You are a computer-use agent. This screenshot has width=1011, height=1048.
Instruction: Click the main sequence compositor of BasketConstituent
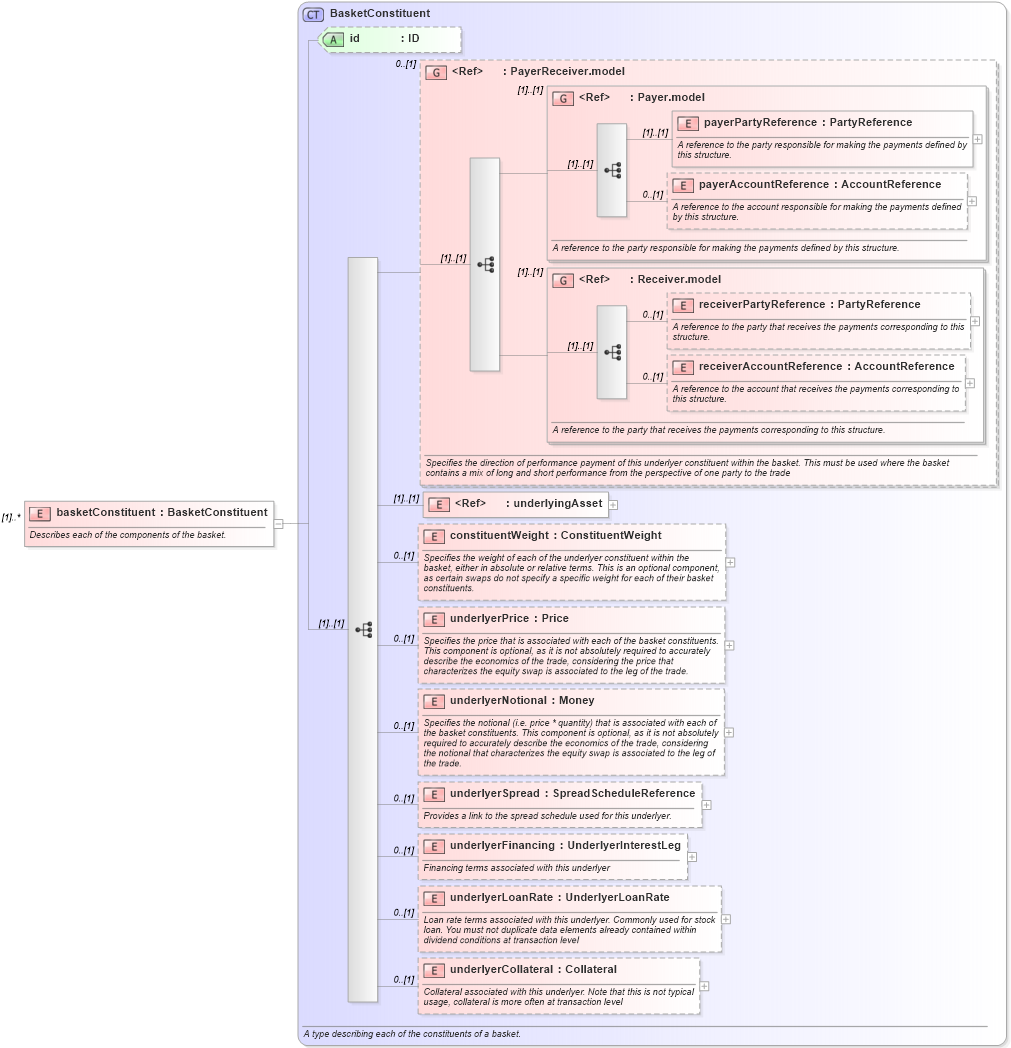pyautogui.click(x=364, y=631)
